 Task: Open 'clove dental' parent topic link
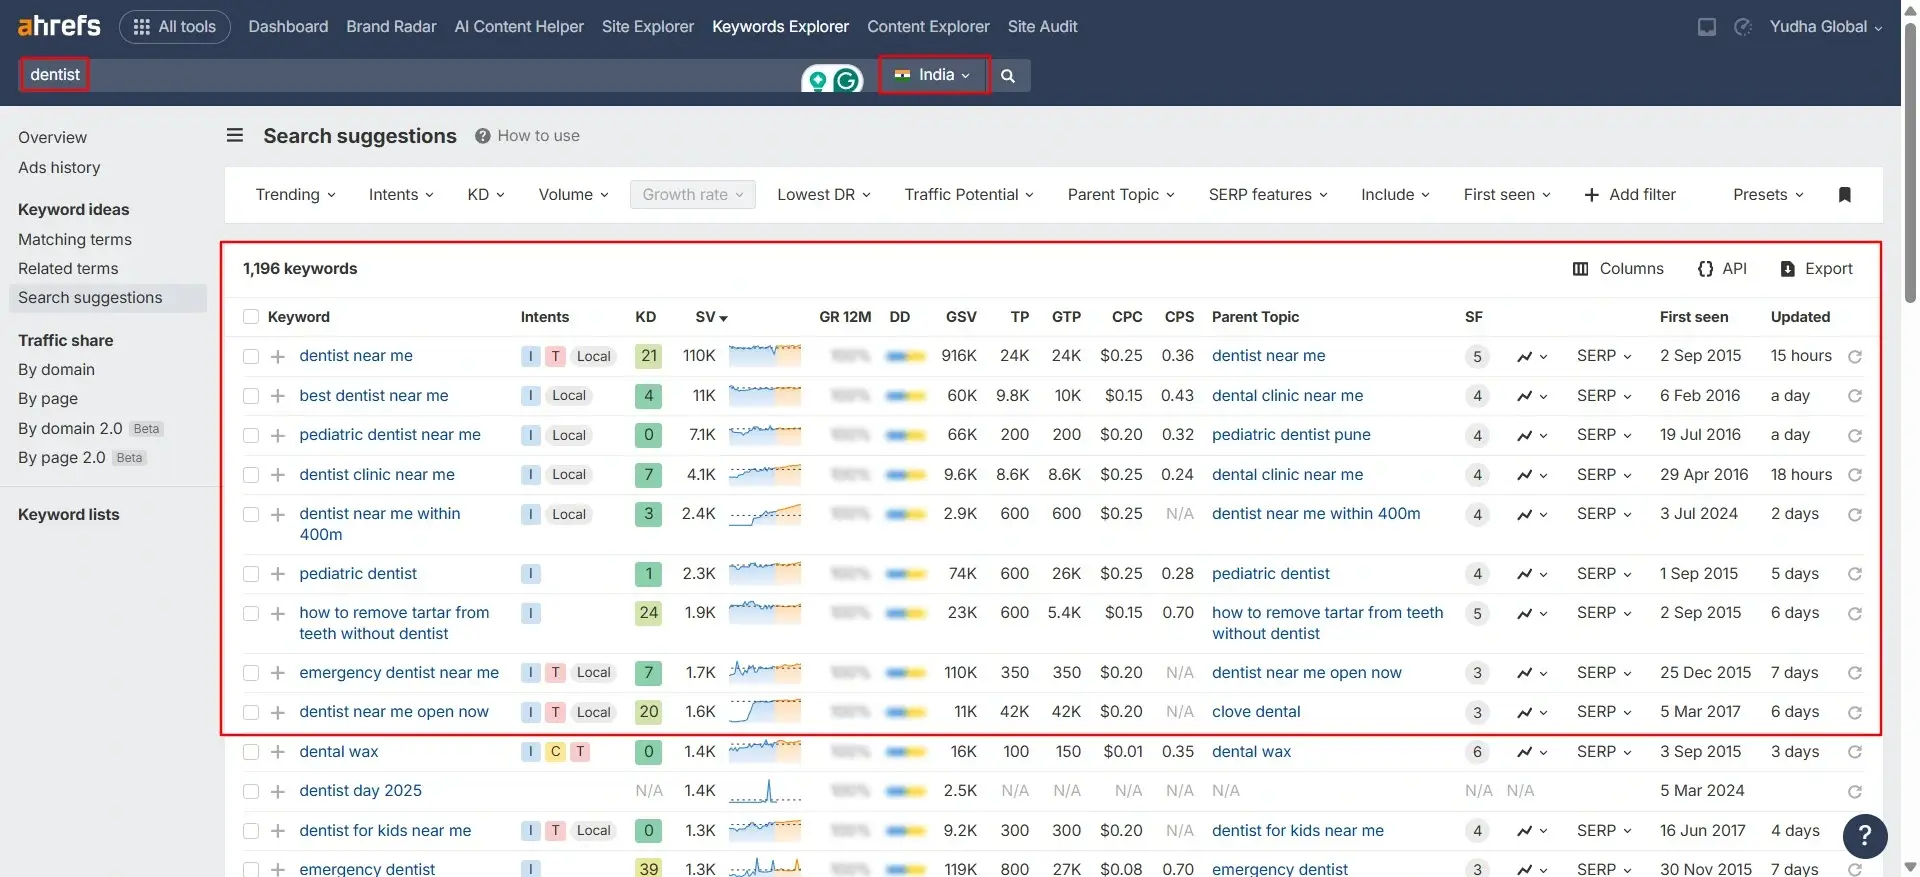click(x=1256, y=712)
